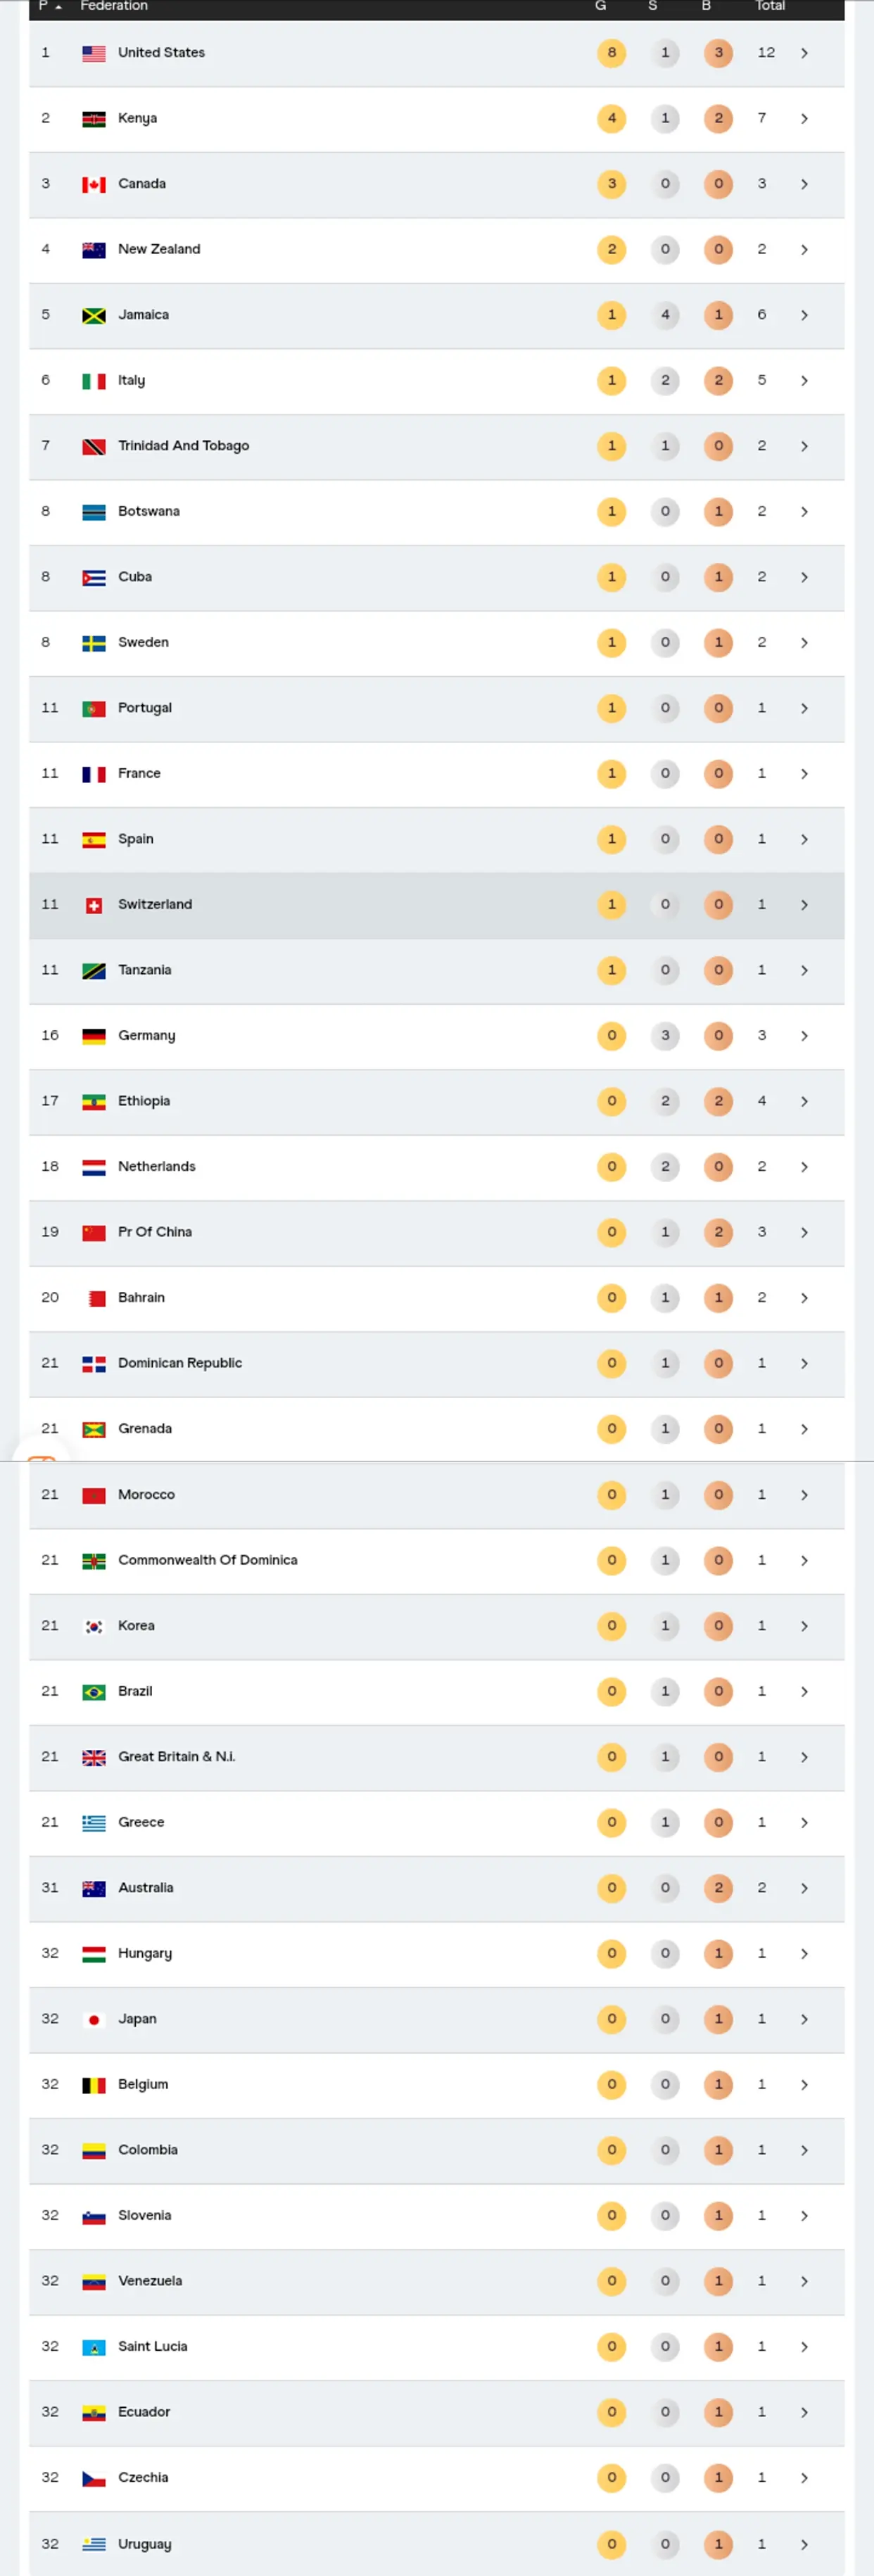Open details chevron for Greece

(x=804, y=1823)
